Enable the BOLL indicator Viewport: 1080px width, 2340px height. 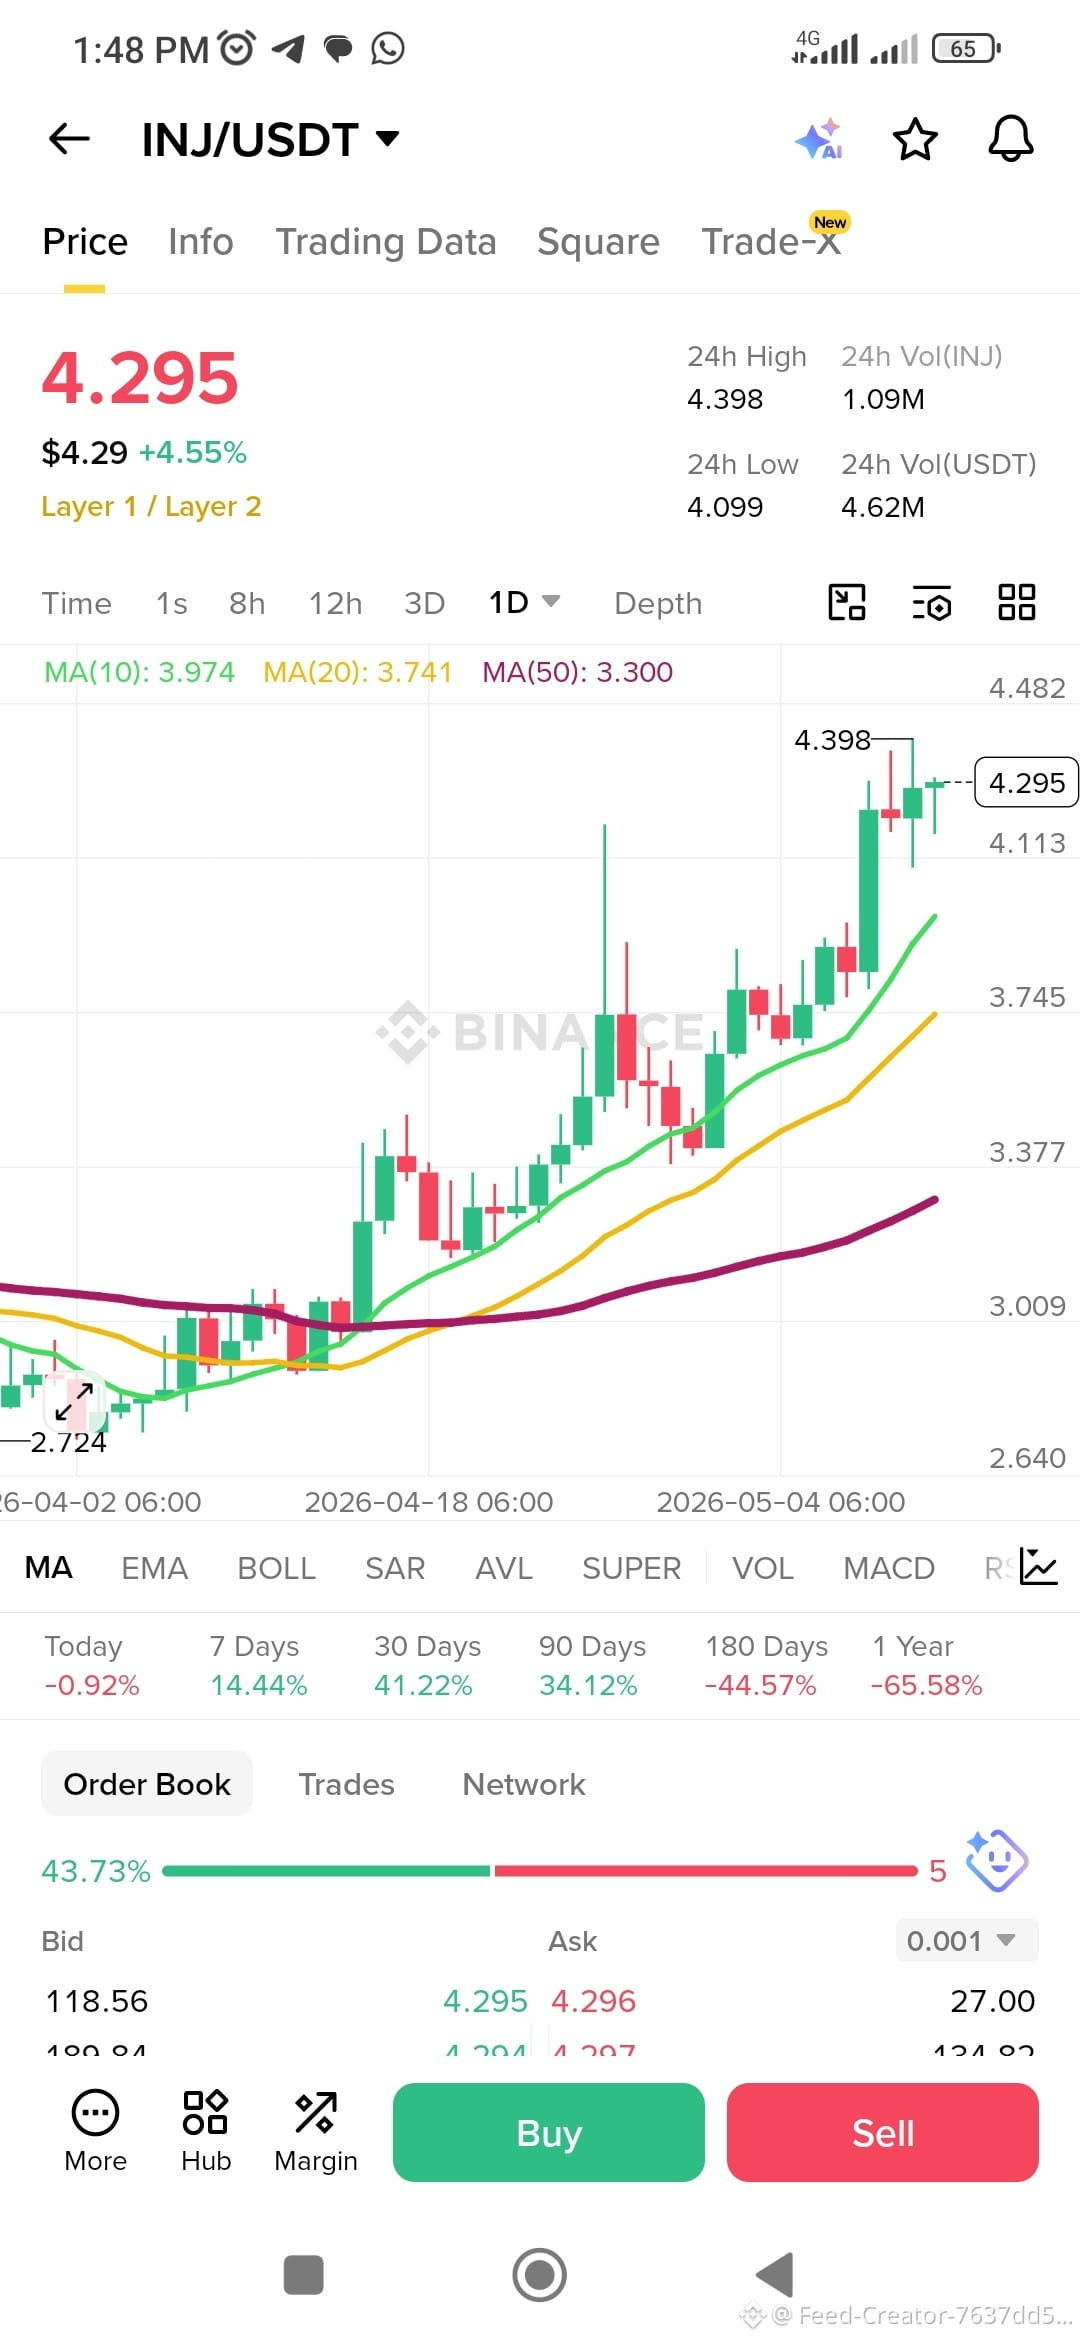pyautogui.click(x=276, y=1567)
